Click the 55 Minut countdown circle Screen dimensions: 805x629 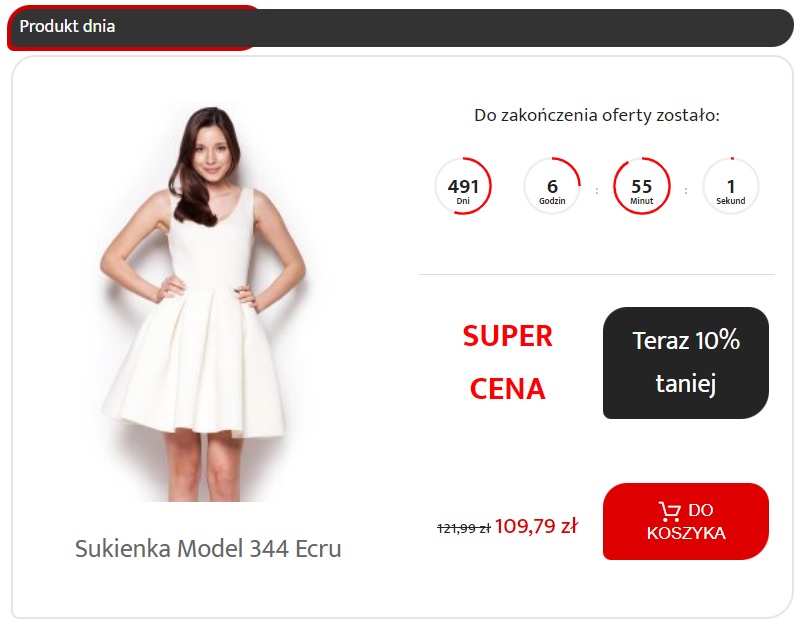[641, 186]
